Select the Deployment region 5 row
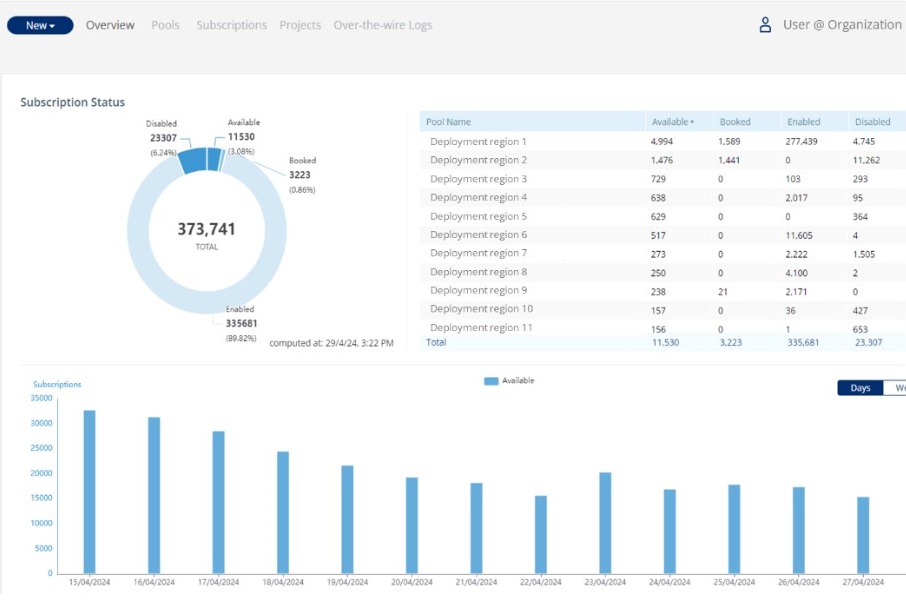Screen dimensions: 906x612 [x=662, y=216]
